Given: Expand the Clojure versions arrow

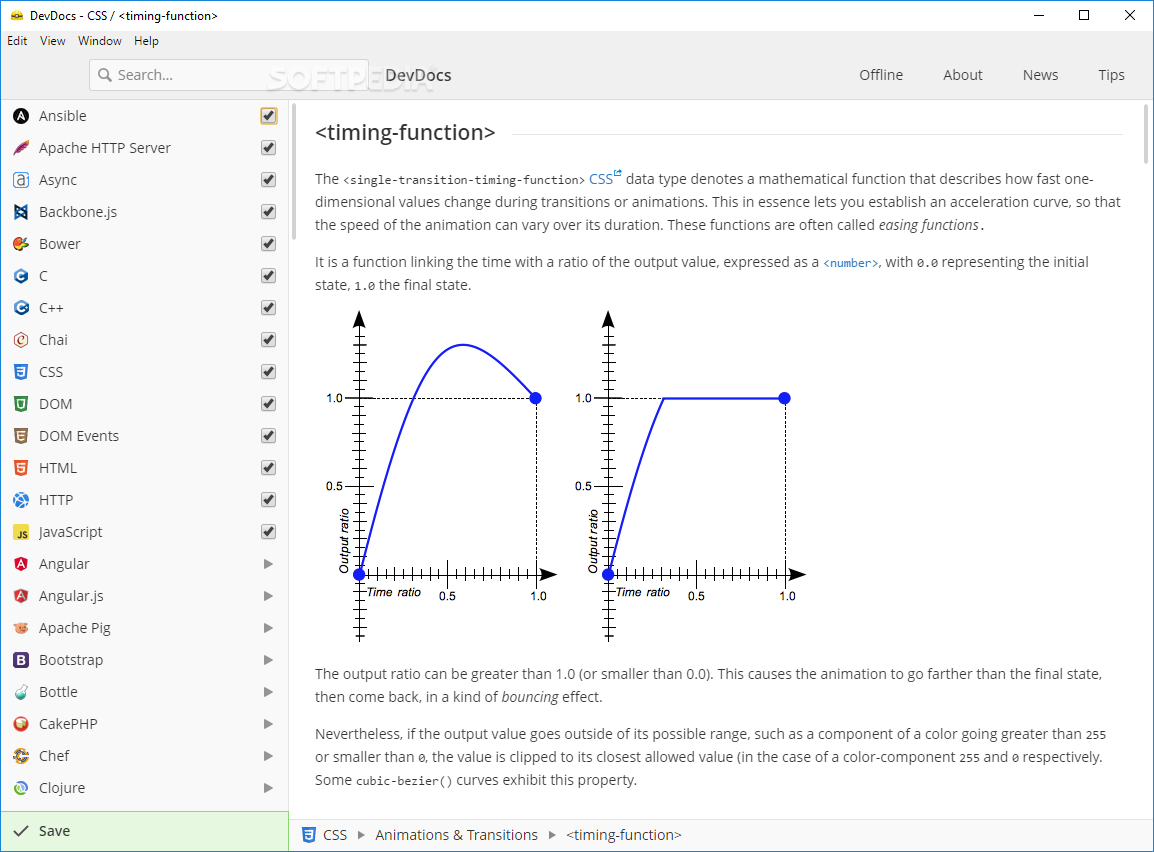Looking at the screenshot, I should point(269,788).
